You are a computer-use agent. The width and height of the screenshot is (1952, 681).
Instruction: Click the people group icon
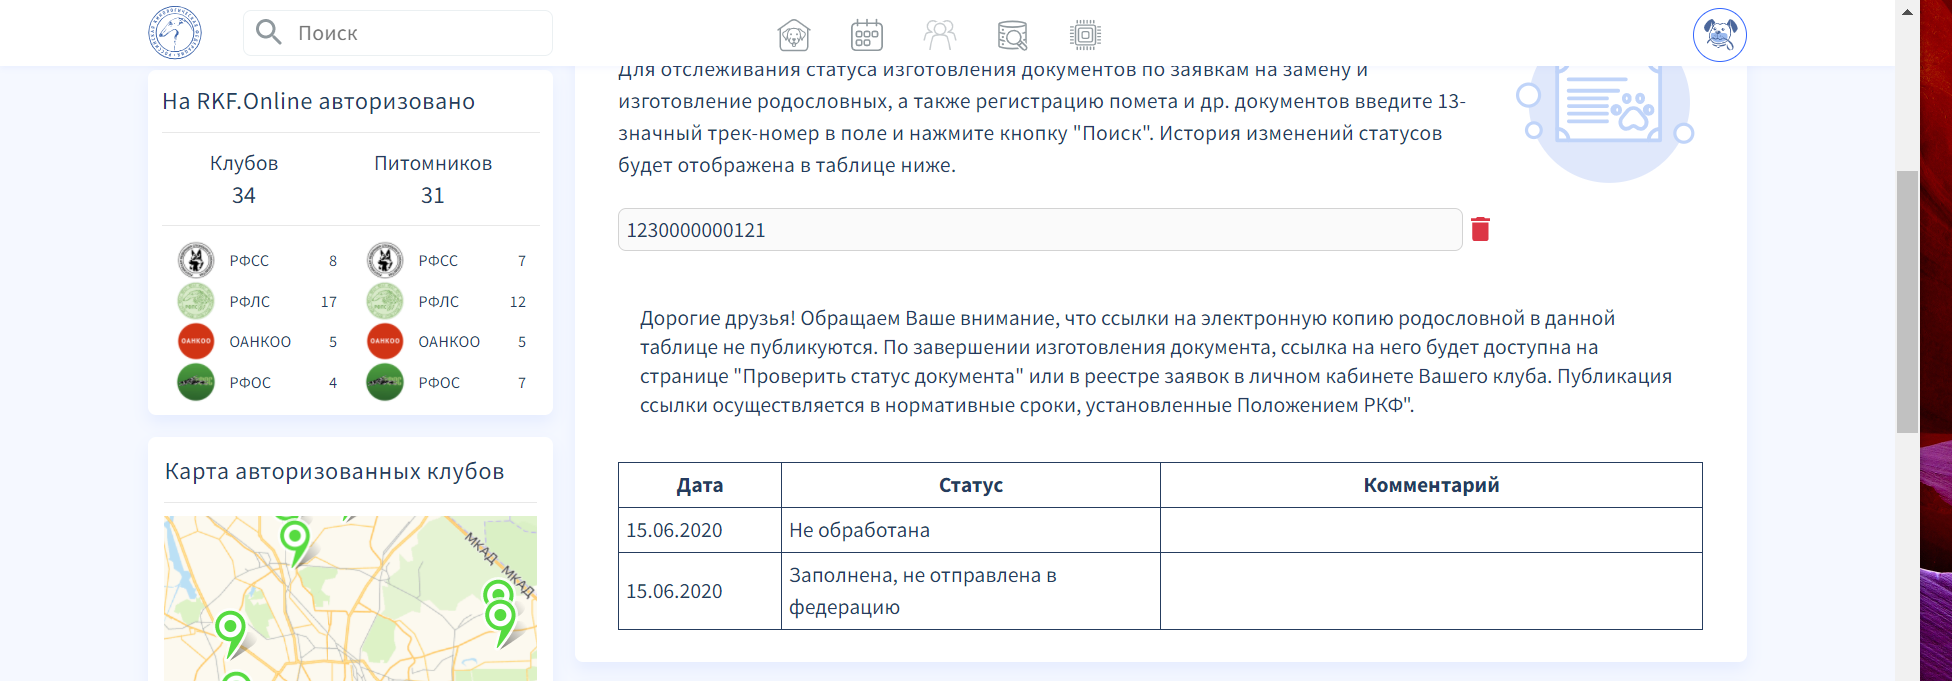click(x=939, y=35)
